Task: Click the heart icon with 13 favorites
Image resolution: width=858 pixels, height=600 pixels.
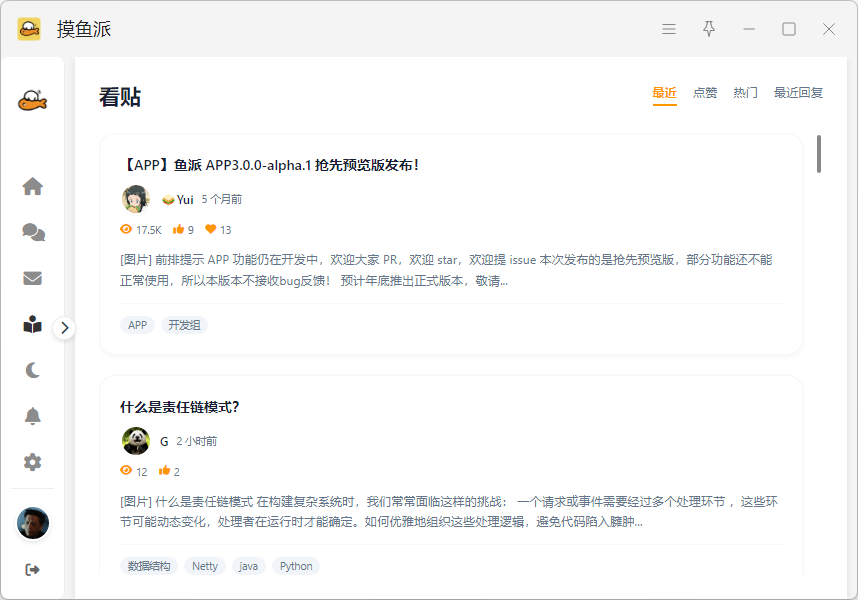Action: click(211, 229)
